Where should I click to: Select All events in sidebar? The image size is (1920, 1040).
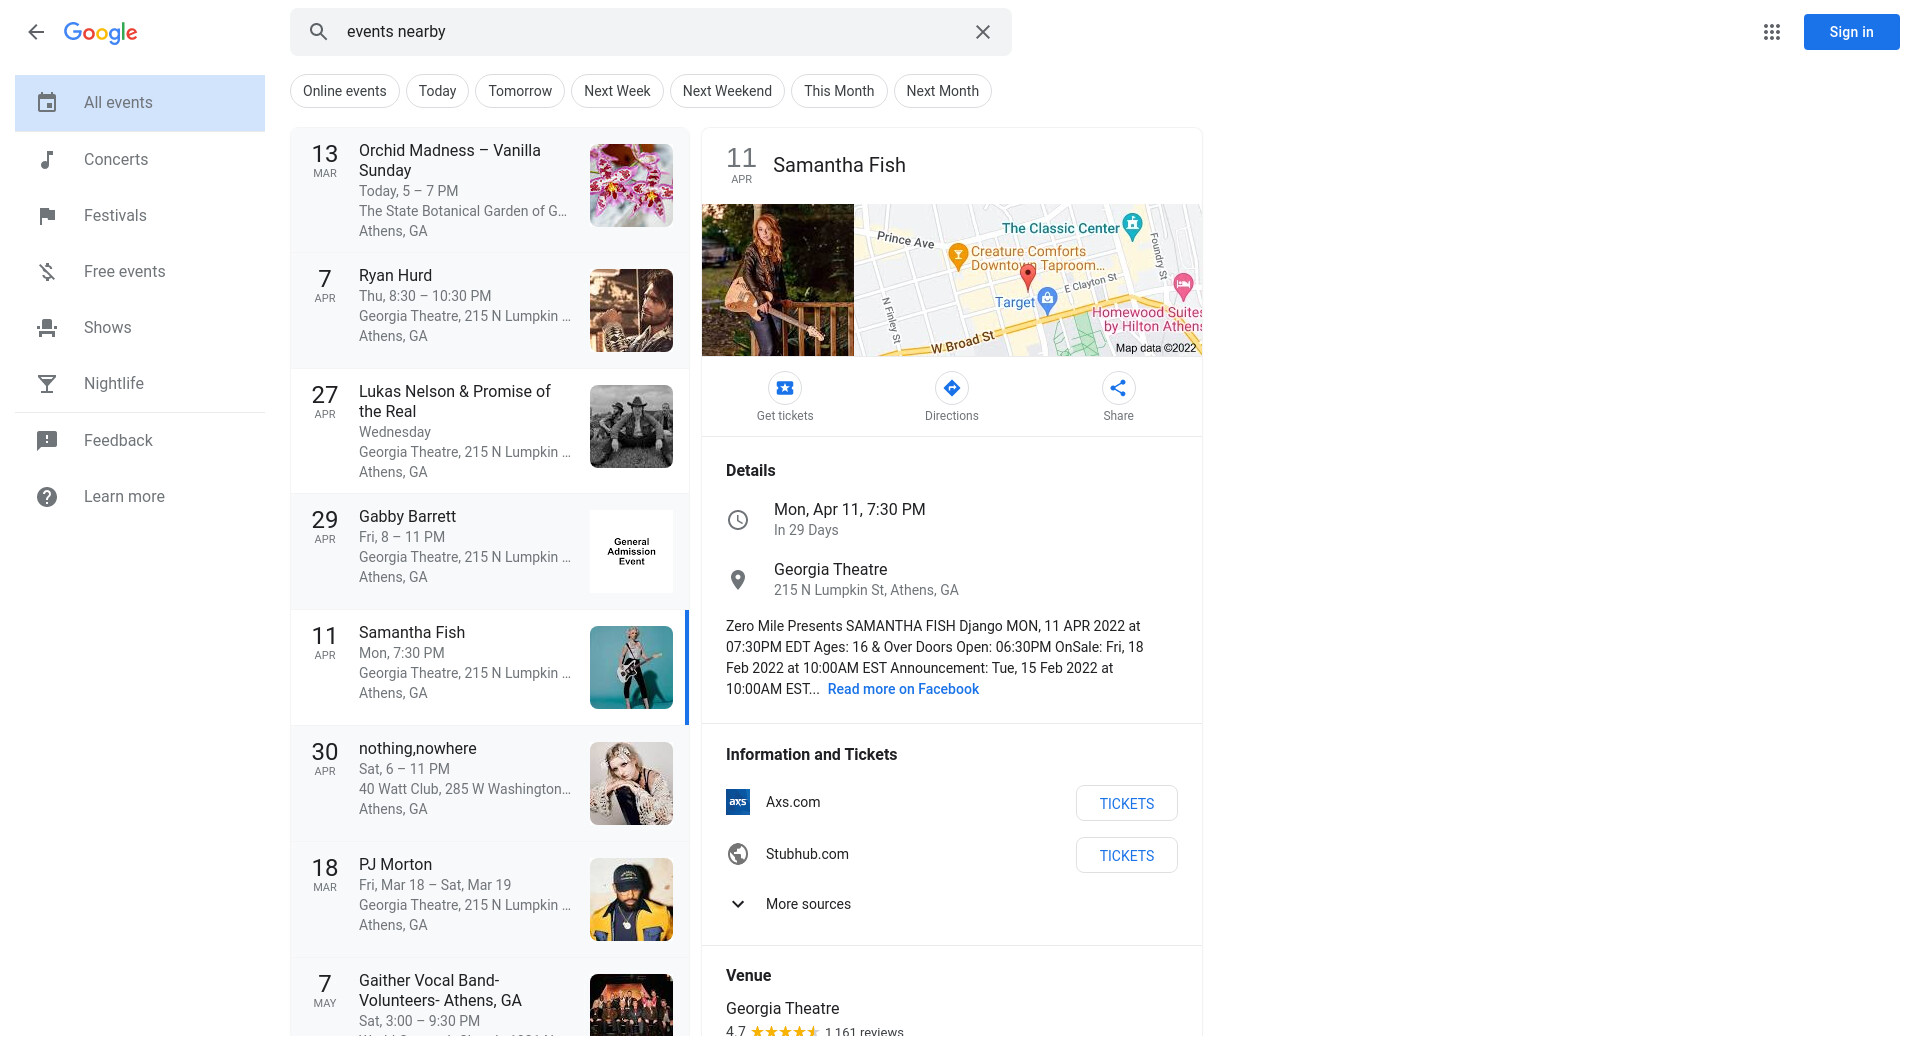point(140,103)
